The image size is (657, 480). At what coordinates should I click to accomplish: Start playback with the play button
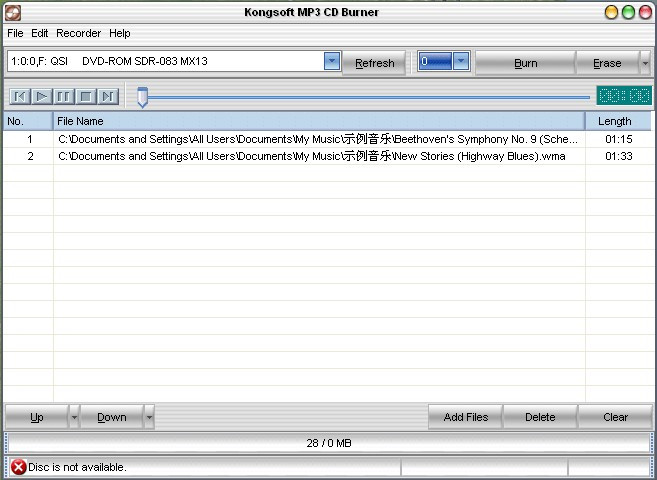[x=42, y=97]
